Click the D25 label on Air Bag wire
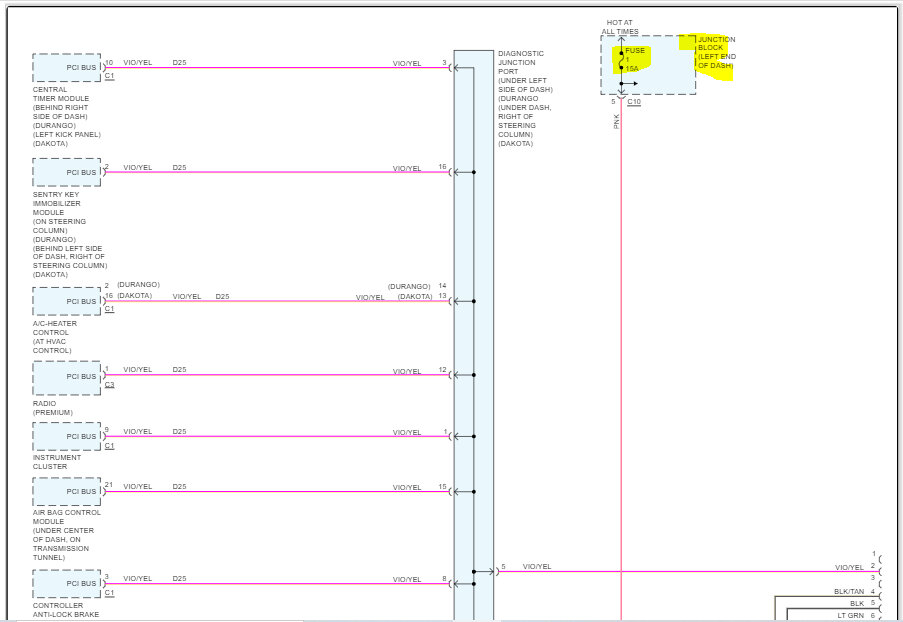This screenshot has height=622, width=903. click(179, 487)
